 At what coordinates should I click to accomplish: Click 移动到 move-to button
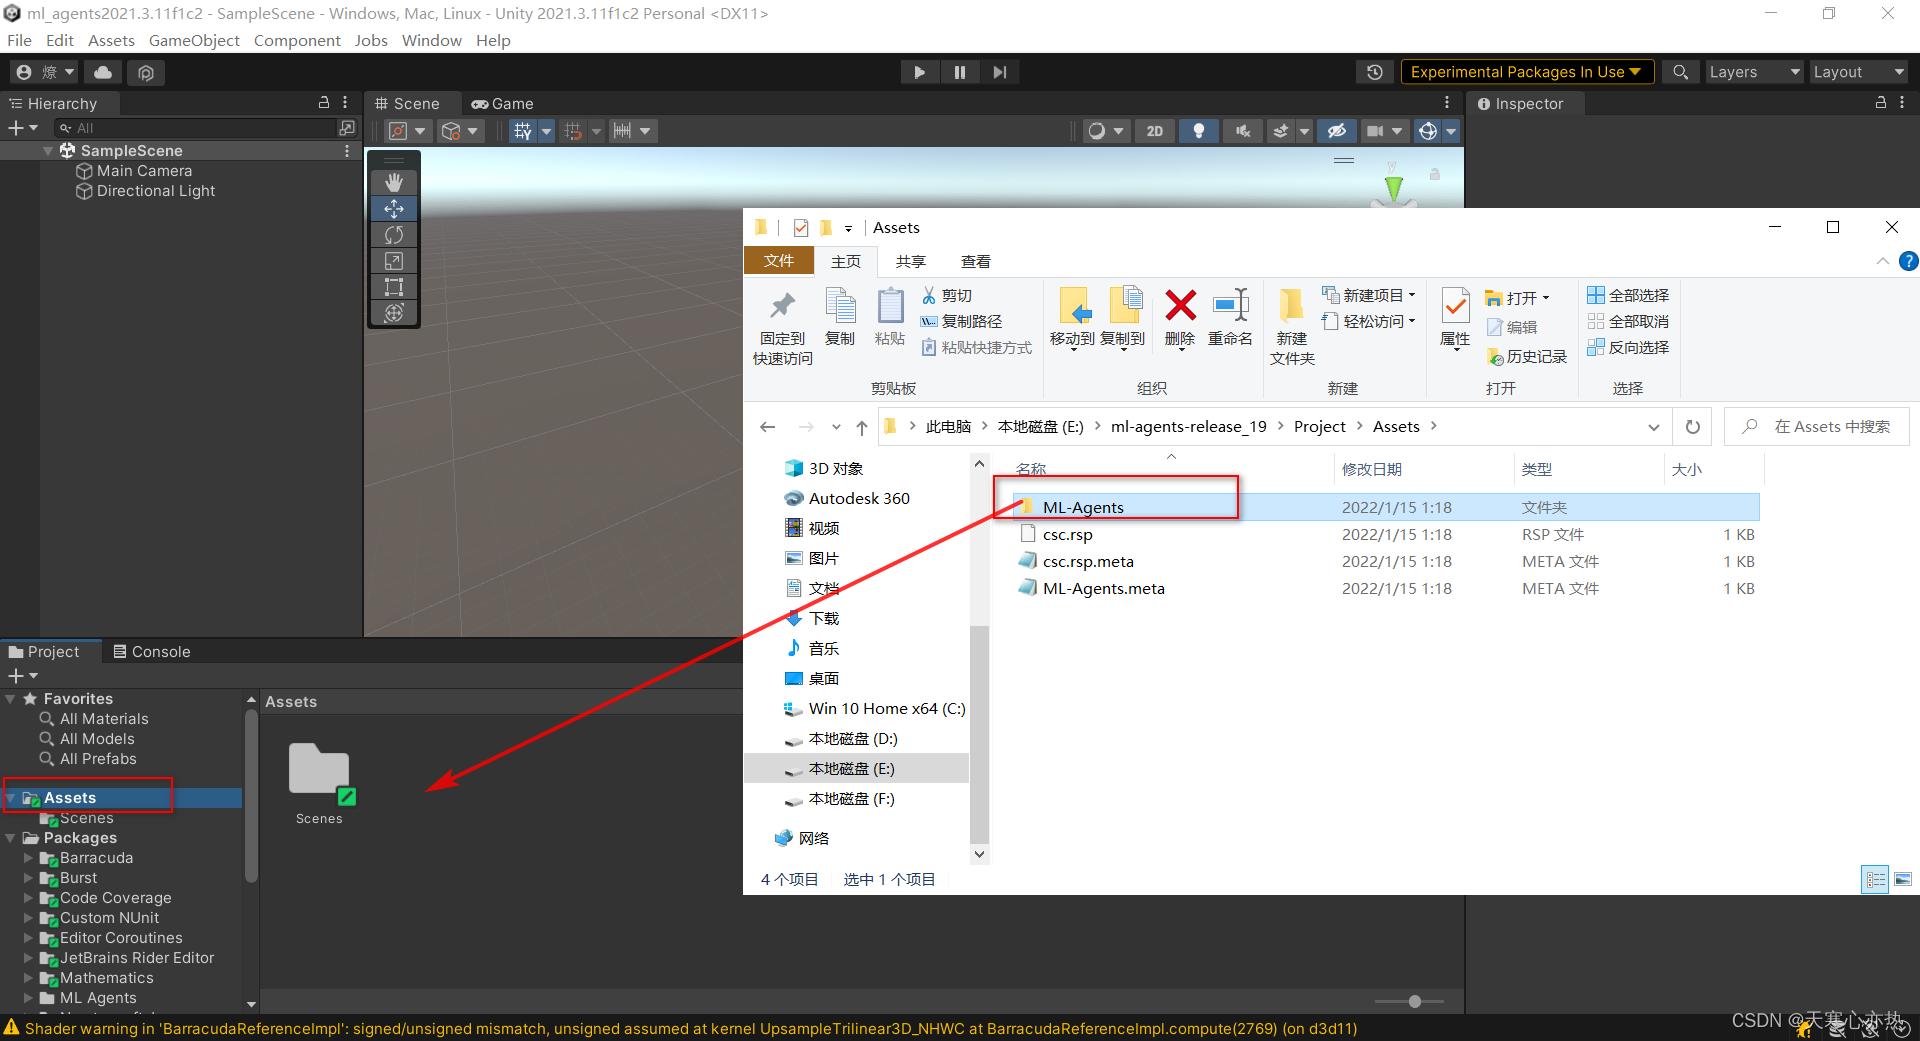click(1073, 319)
